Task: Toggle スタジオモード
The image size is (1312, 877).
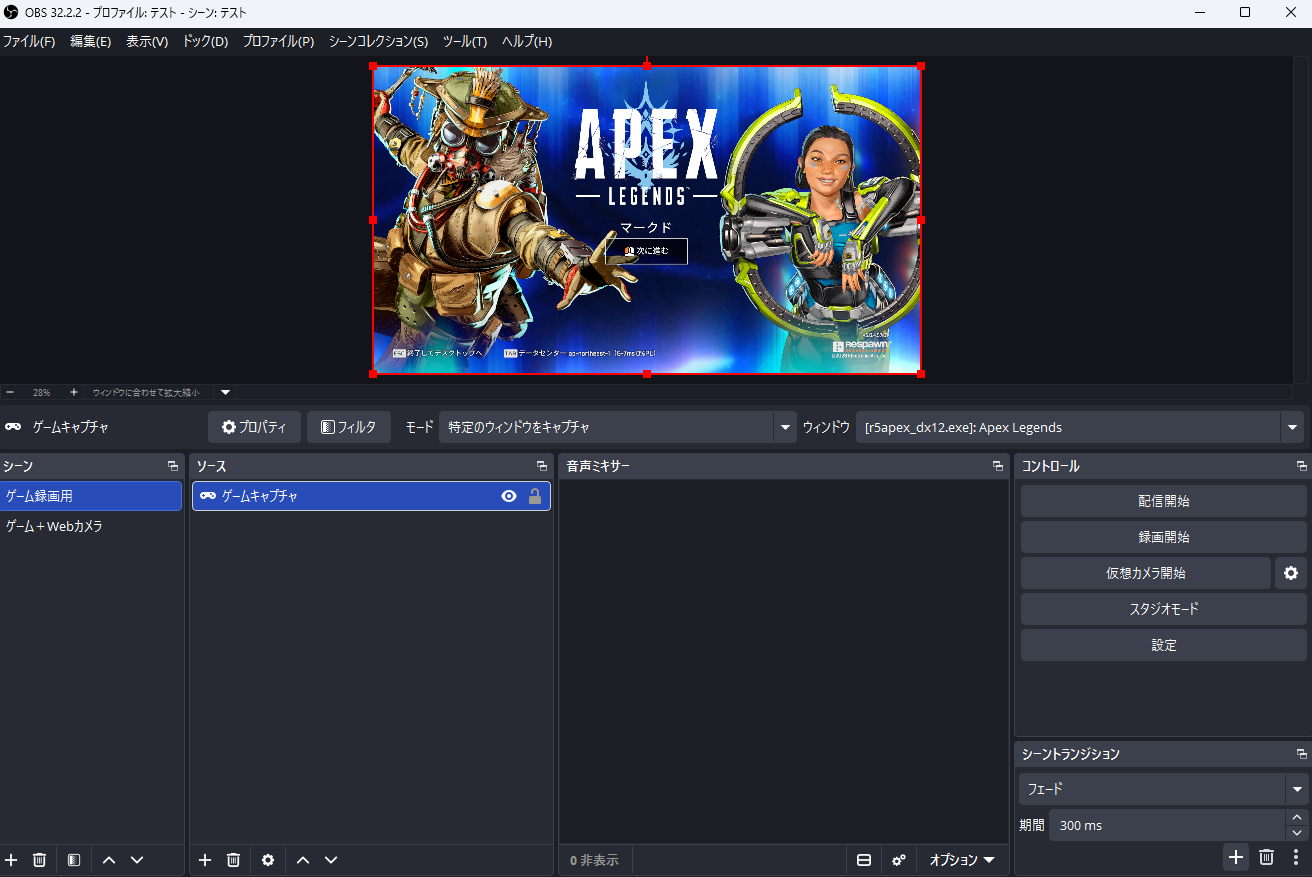Action: click(x=1164, y=609)
